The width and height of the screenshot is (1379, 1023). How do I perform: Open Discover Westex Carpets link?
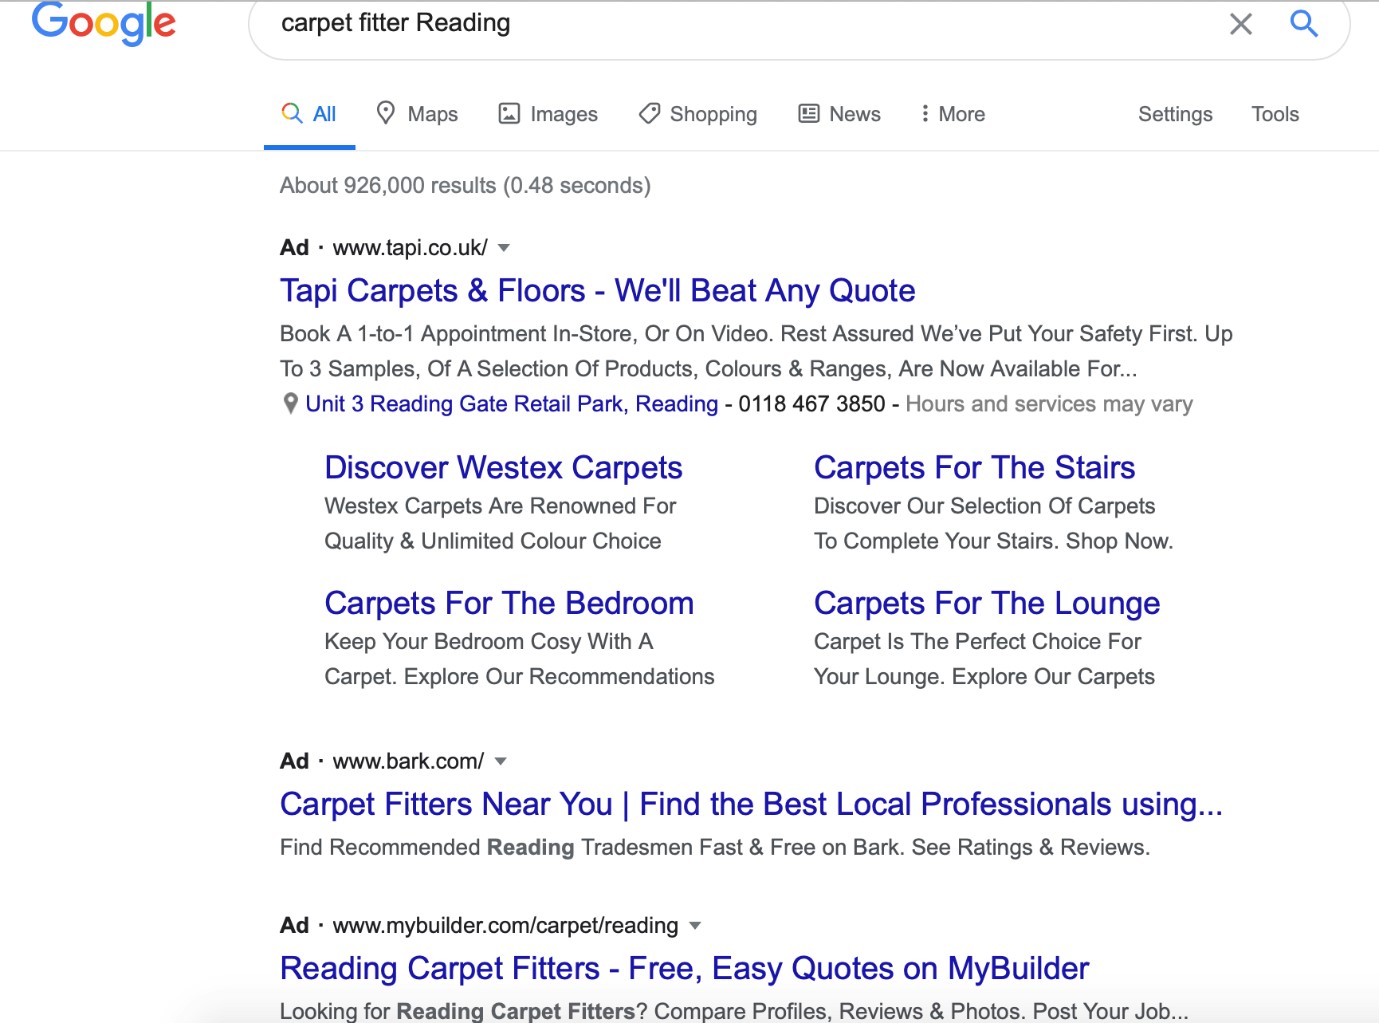click(504, 468)
